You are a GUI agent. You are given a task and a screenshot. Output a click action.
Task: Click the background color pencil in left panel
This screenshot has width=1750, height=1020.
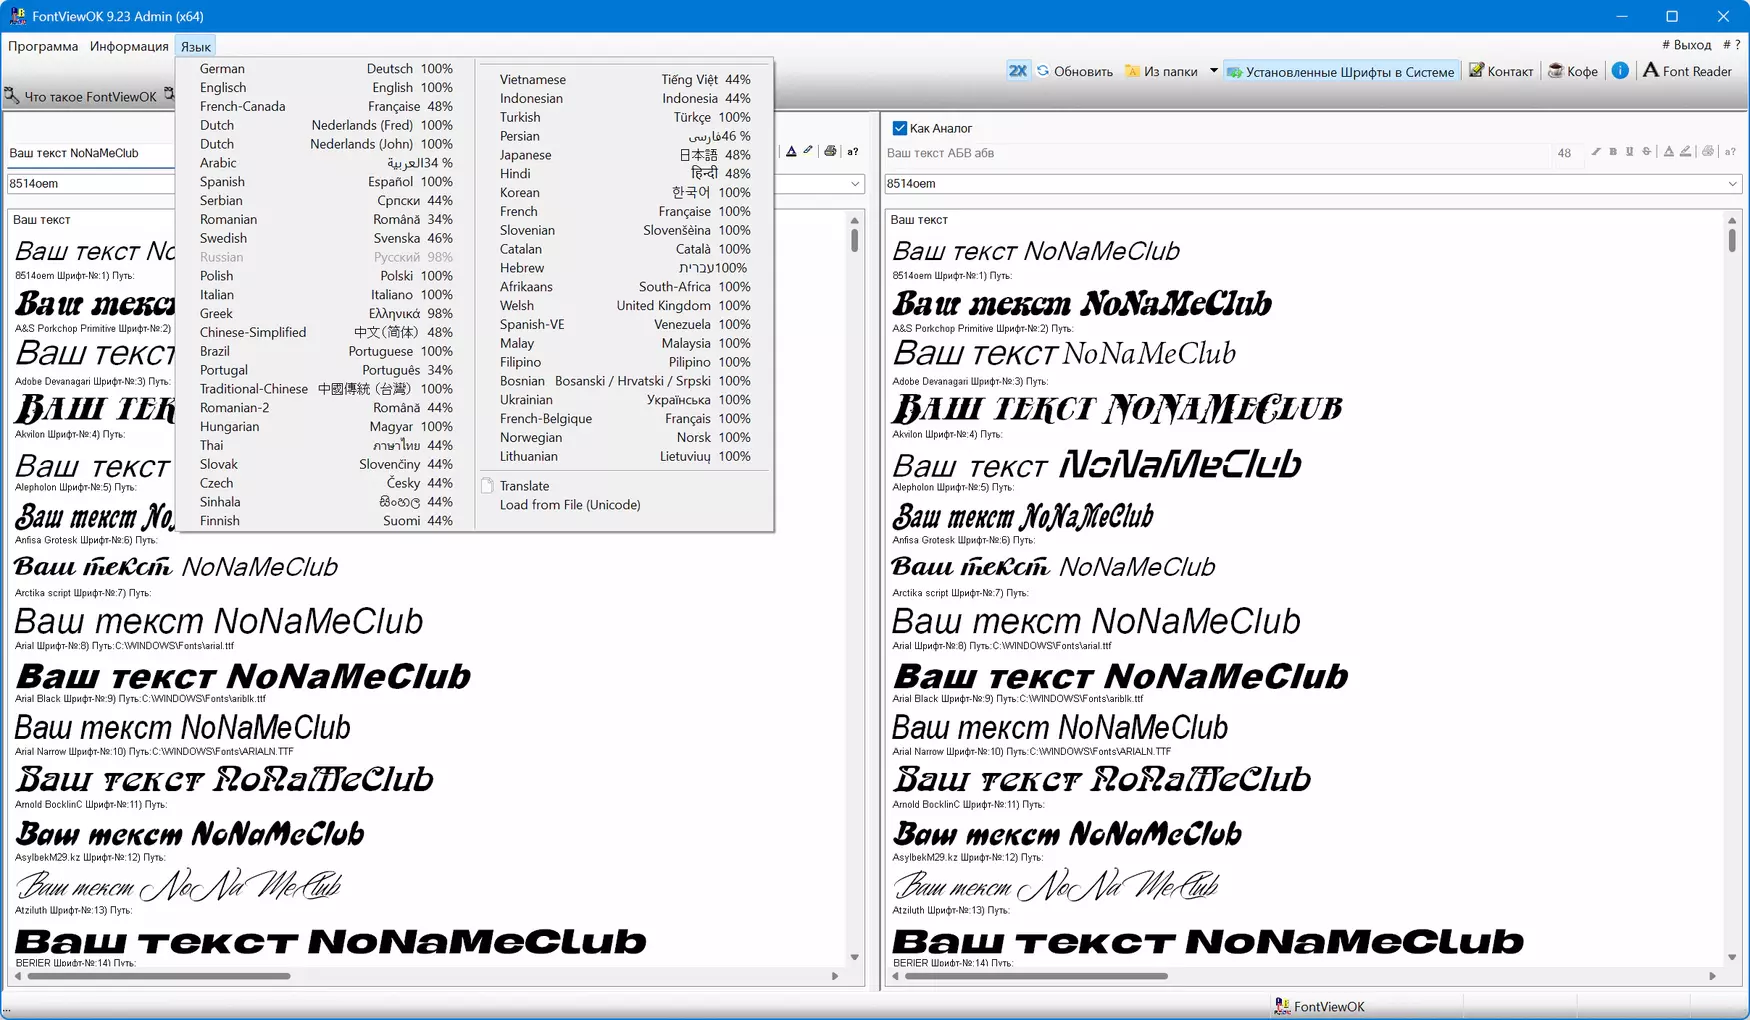click(808, 152)
